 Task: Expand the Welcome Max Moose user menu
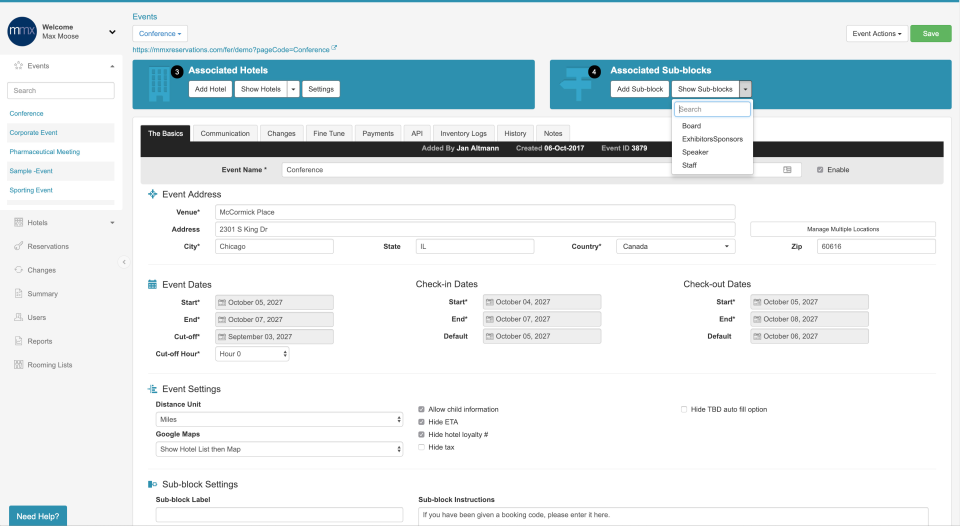point(112,32)
